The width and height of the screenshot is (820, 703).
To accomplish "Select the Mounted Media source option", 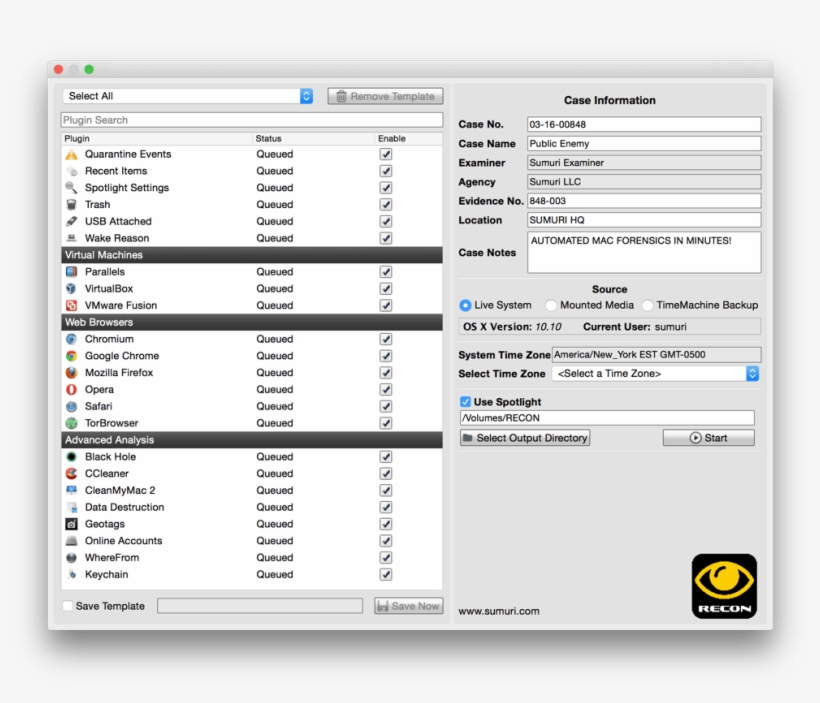I will (551, 305).
